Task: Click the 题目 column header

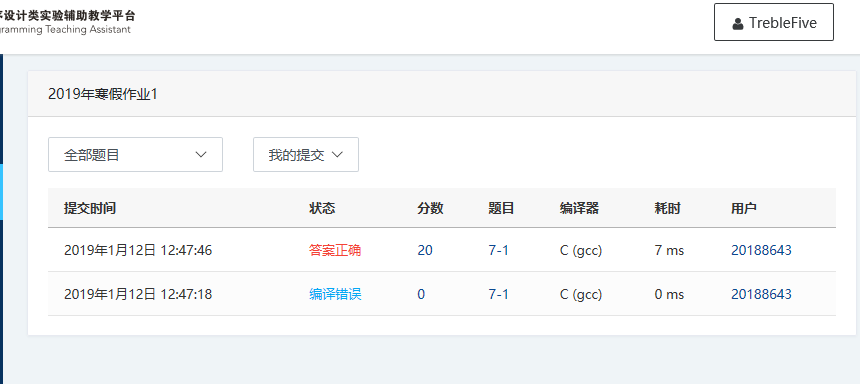Action: point(501,208)
